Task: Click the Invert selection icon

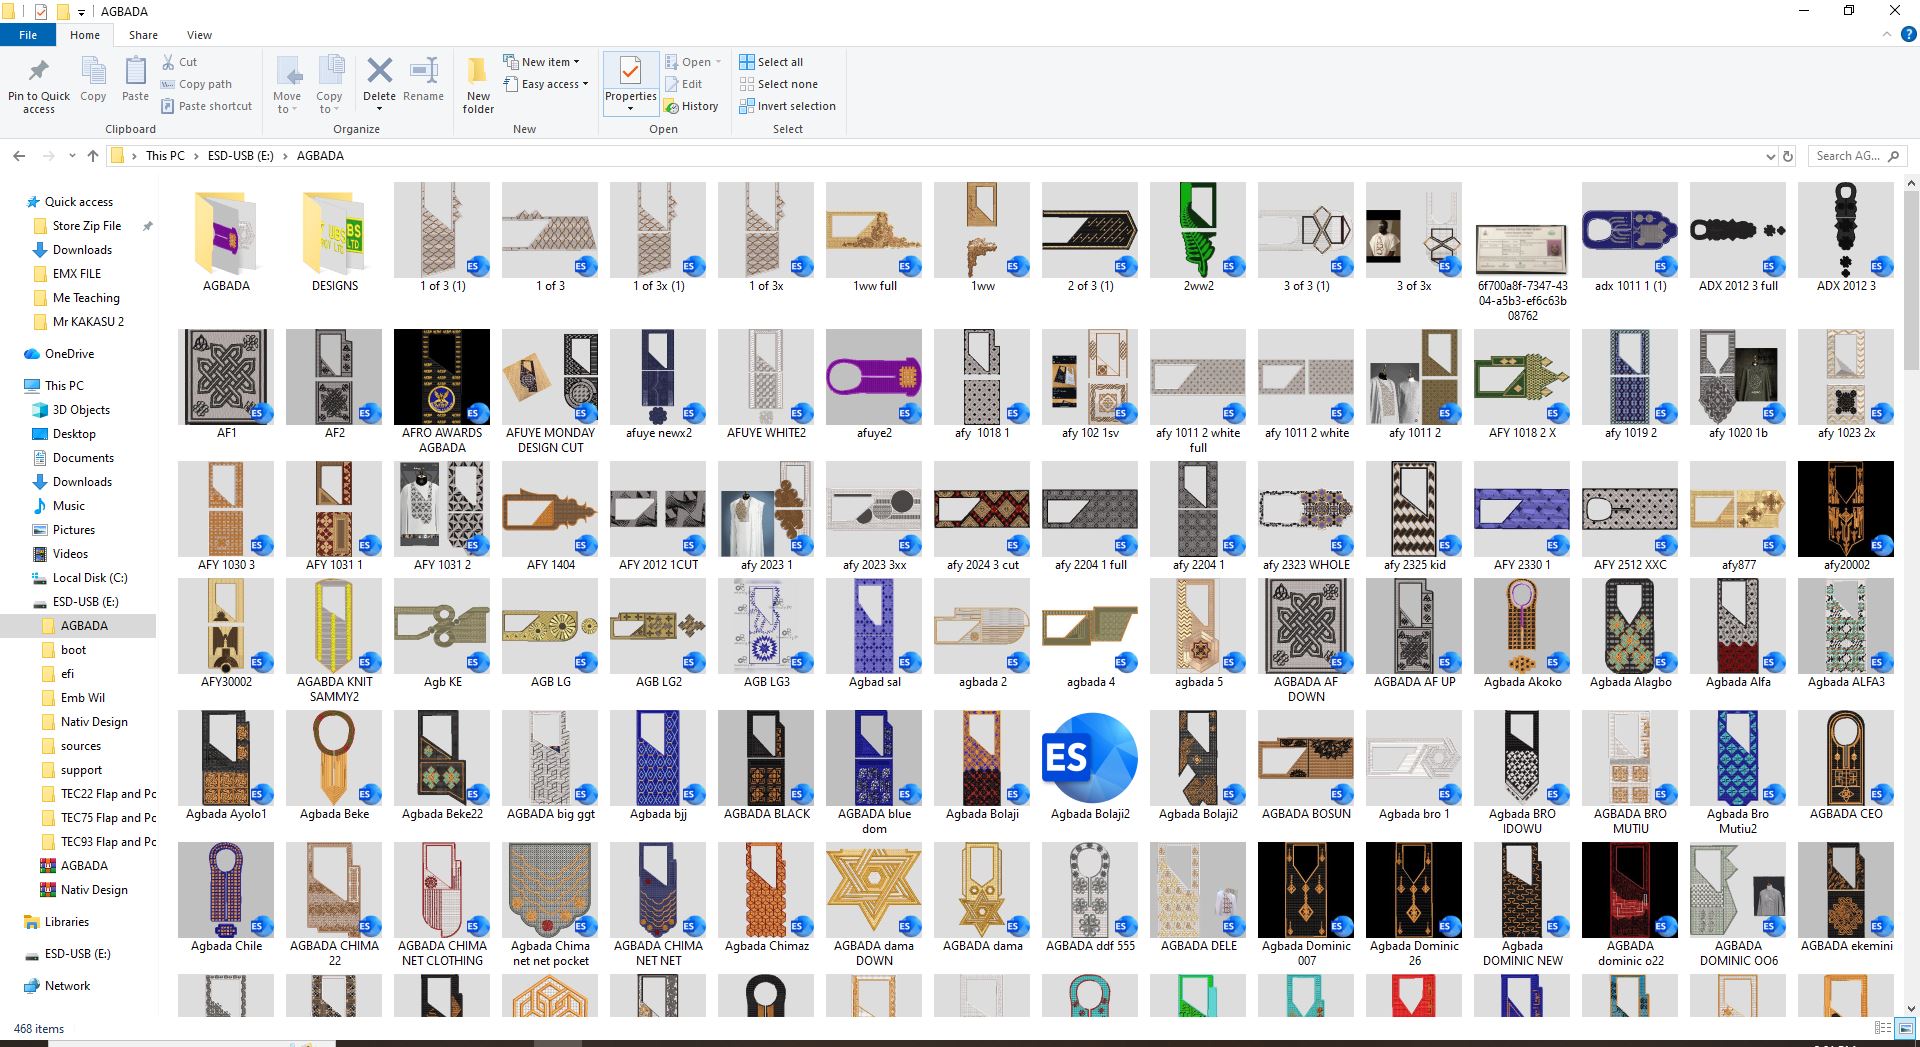Action: click(x=747, y=106)
